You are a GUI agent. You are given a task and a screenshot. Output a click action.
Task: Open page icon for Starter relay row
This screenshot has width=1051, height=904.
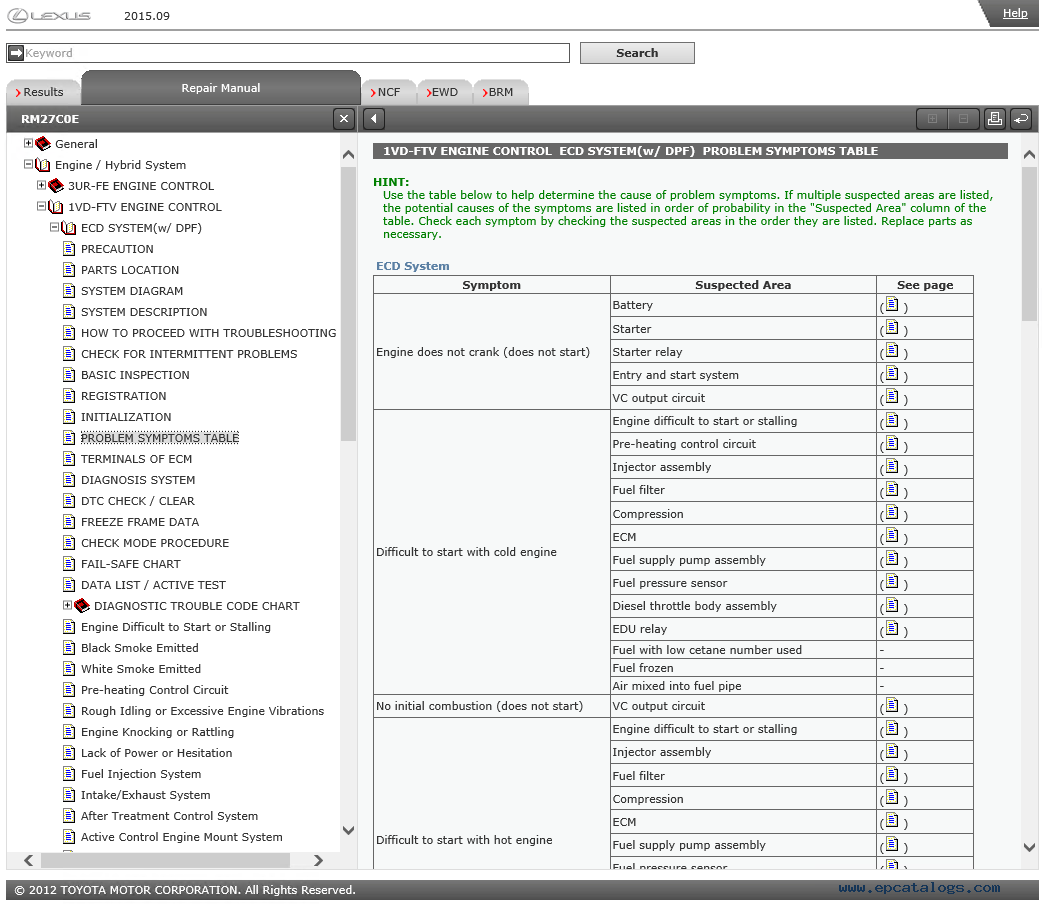892,350
